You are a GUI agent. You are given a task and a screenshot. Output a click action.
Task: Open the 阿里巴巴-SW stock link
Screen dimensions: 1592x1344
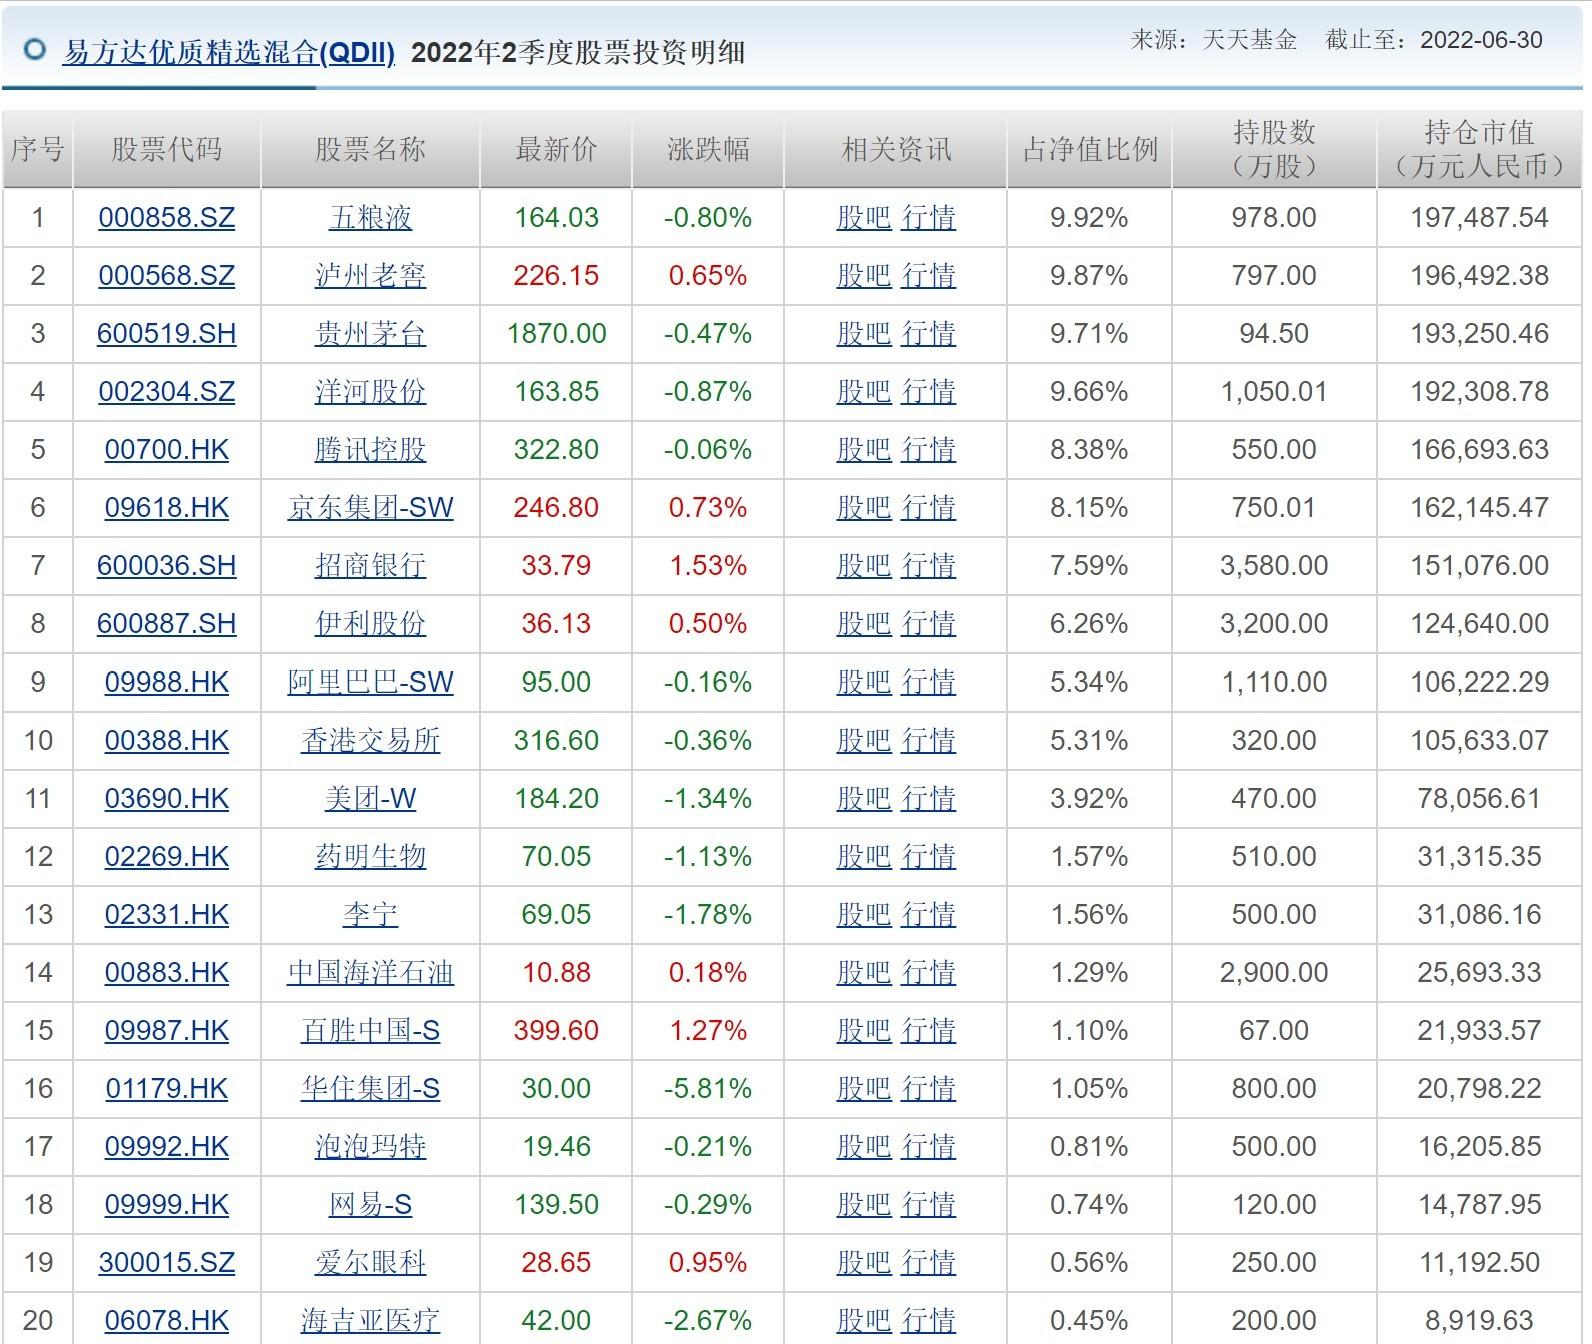370,682
